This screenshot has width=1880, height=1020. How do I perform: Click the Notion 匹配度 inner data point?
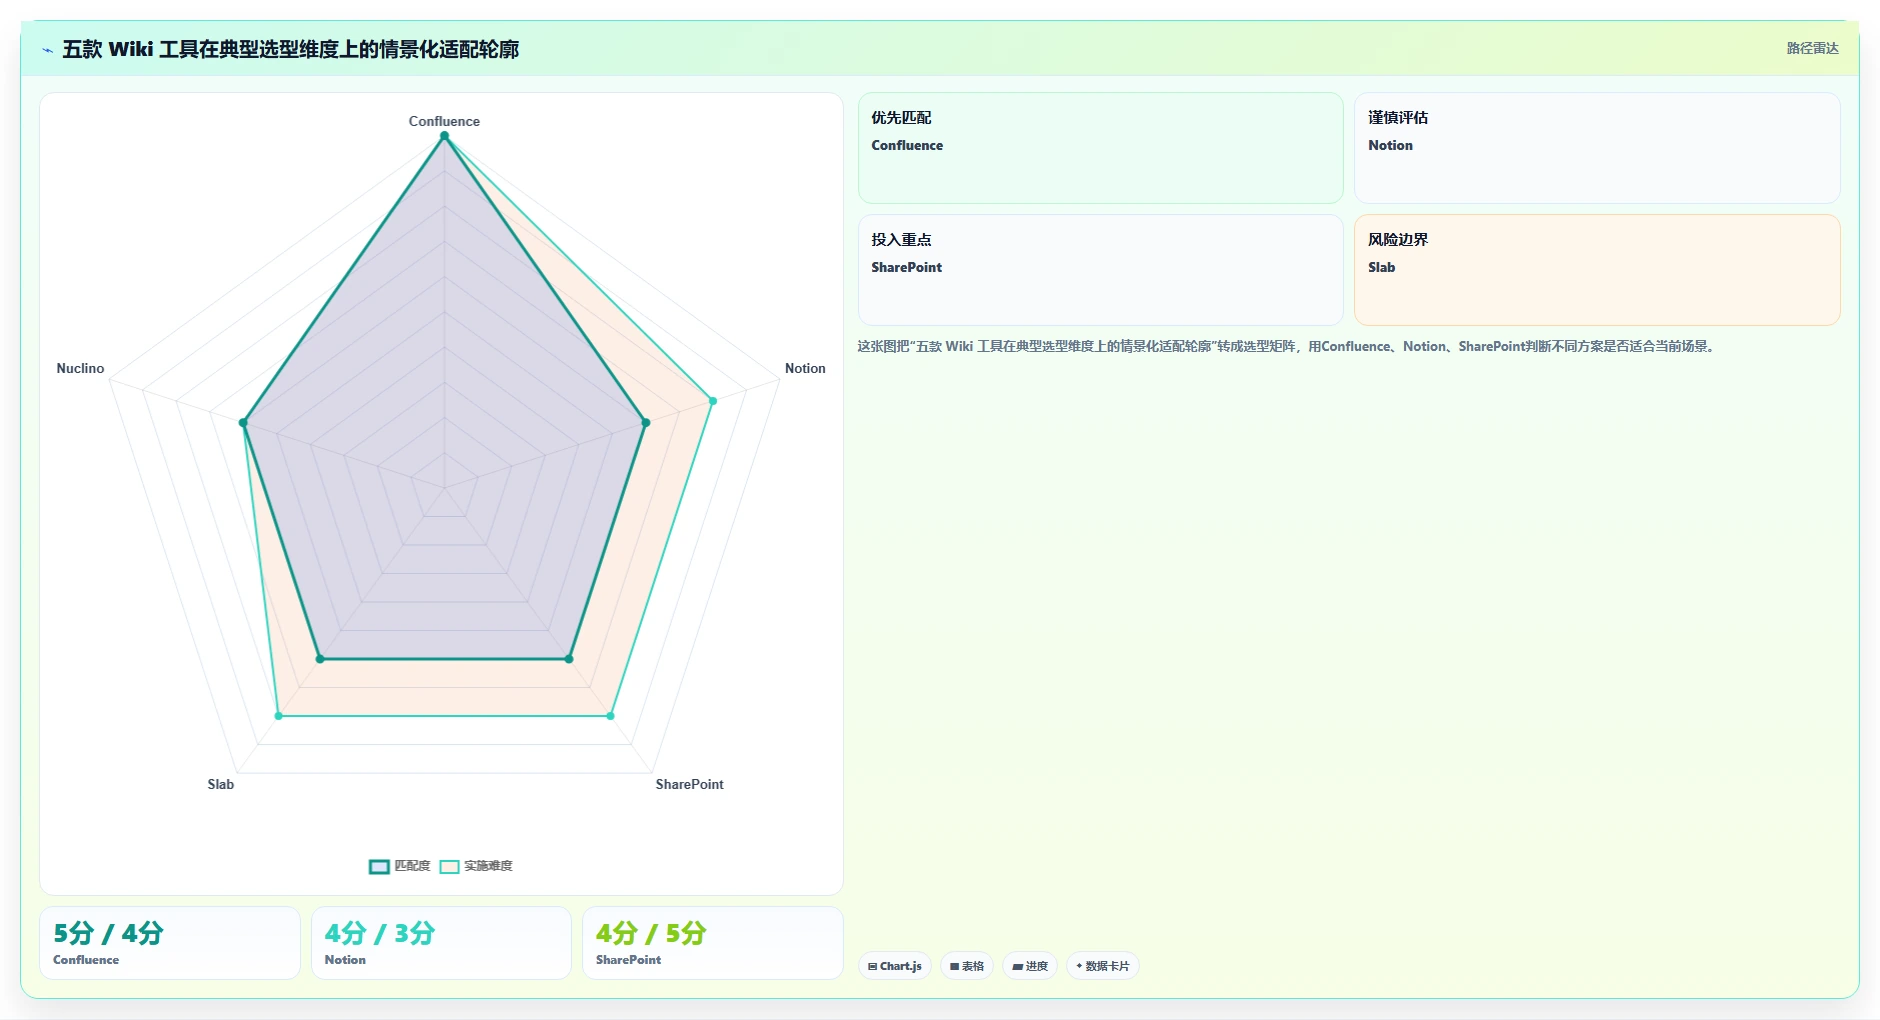(x=646, y=423)
